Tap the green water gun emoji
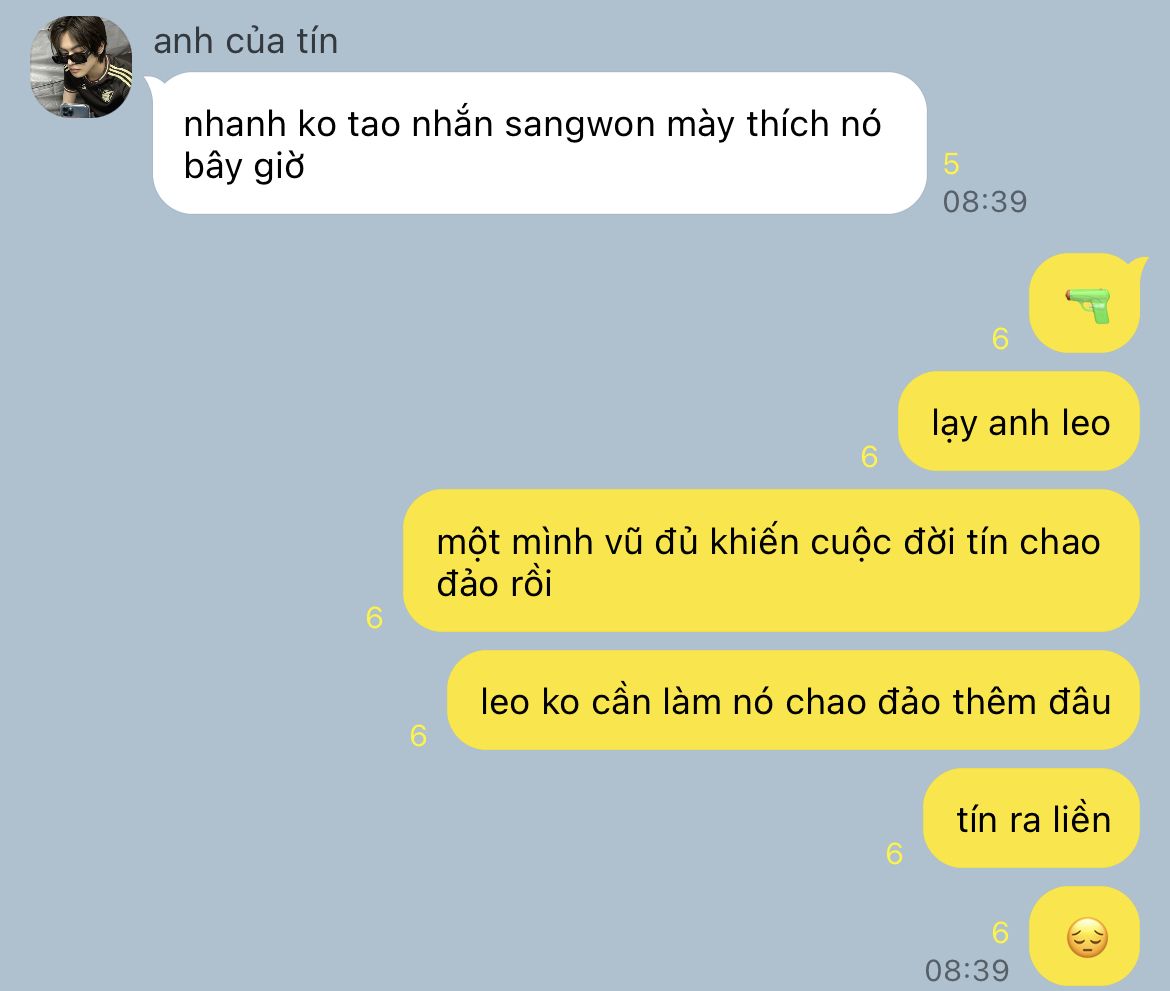The width and height of the screenshot is (1170, 991). (1088, 304)
